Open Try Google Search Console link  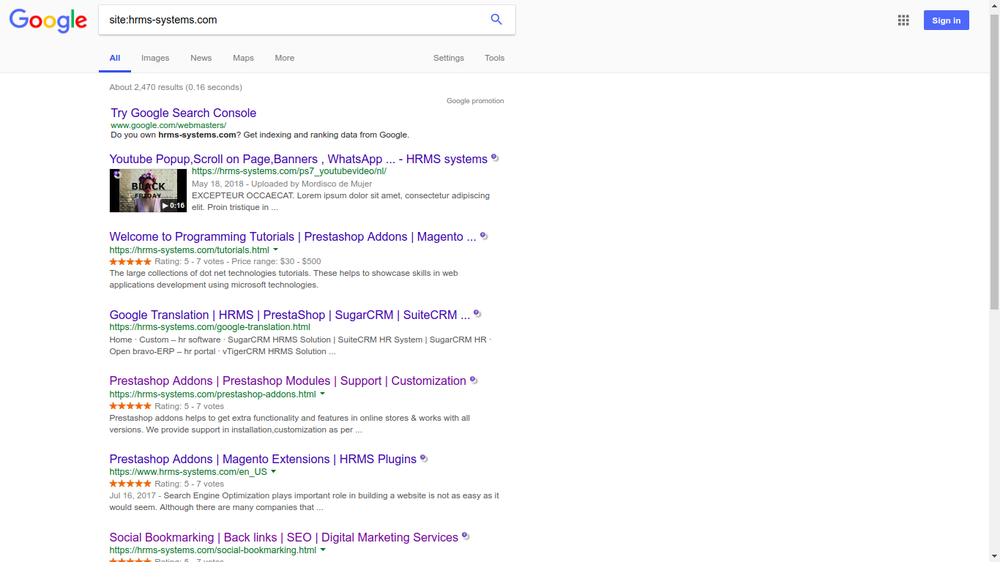[184, 113]
